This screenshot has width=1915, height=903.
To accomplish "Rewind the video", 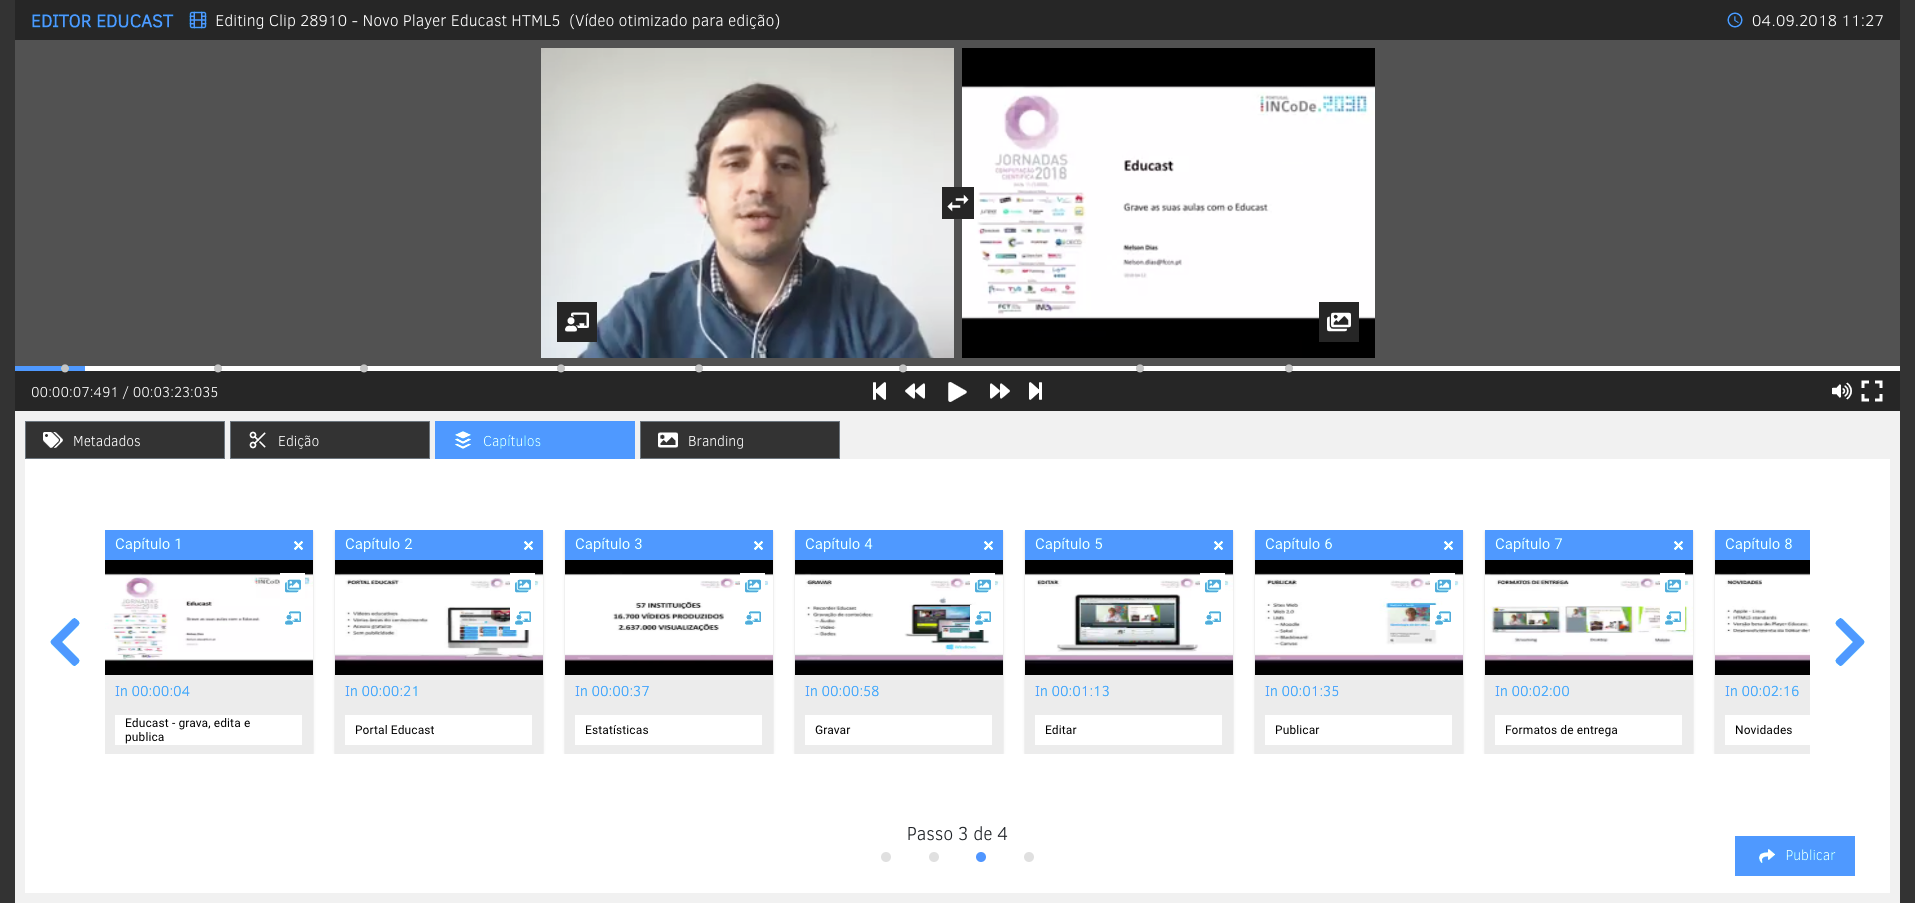I will coord(915,391).
